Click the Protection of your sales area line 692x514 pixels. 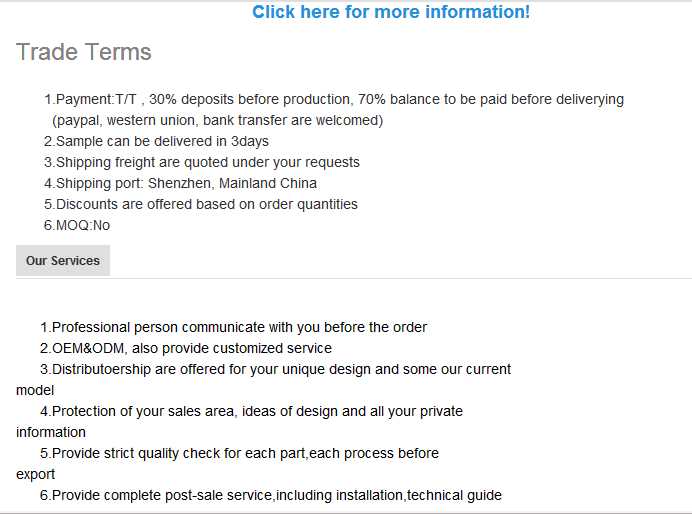pyautogui.click(x=251, y=412)
